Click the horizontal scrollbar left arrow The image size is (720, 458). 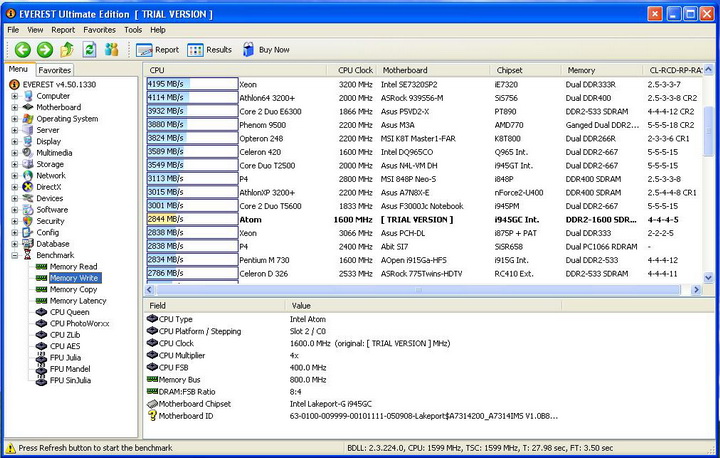(x=149, y=290)
